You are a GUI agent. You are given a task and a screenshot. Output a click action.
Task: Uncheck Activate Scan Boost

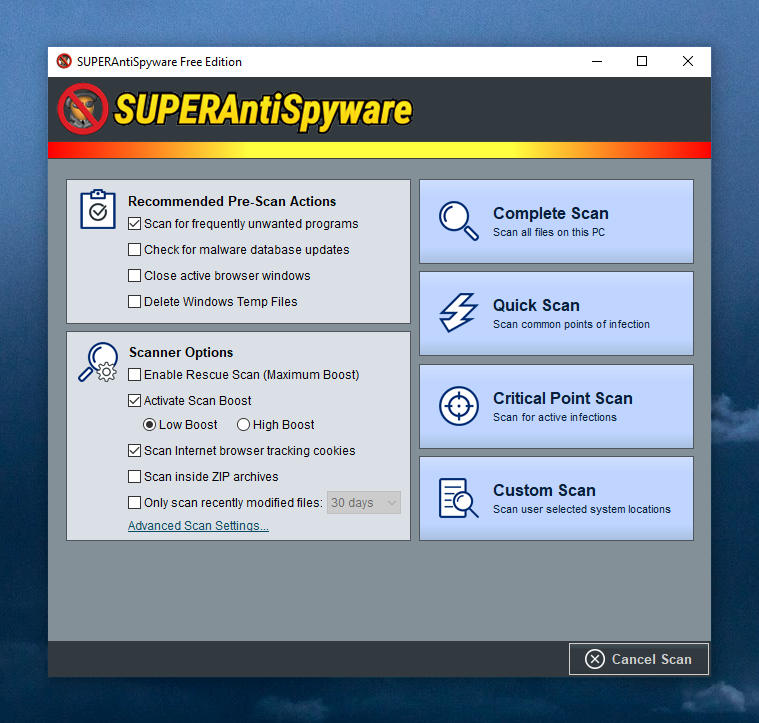pos(134,401)
